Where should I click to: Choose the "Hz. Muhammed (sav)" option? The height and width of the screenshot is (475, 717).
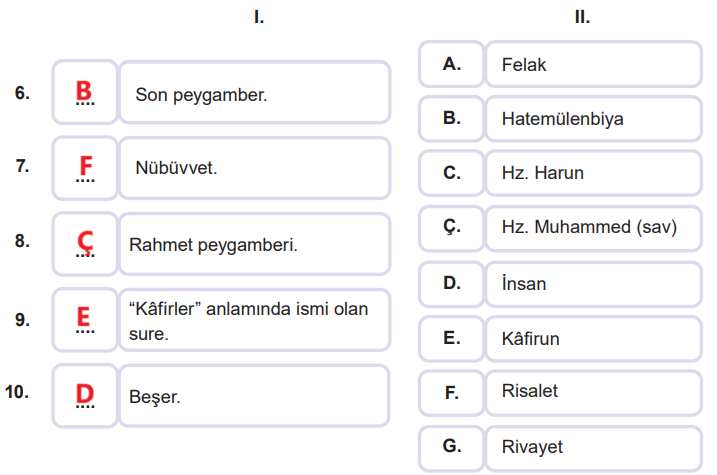point(594,228)
